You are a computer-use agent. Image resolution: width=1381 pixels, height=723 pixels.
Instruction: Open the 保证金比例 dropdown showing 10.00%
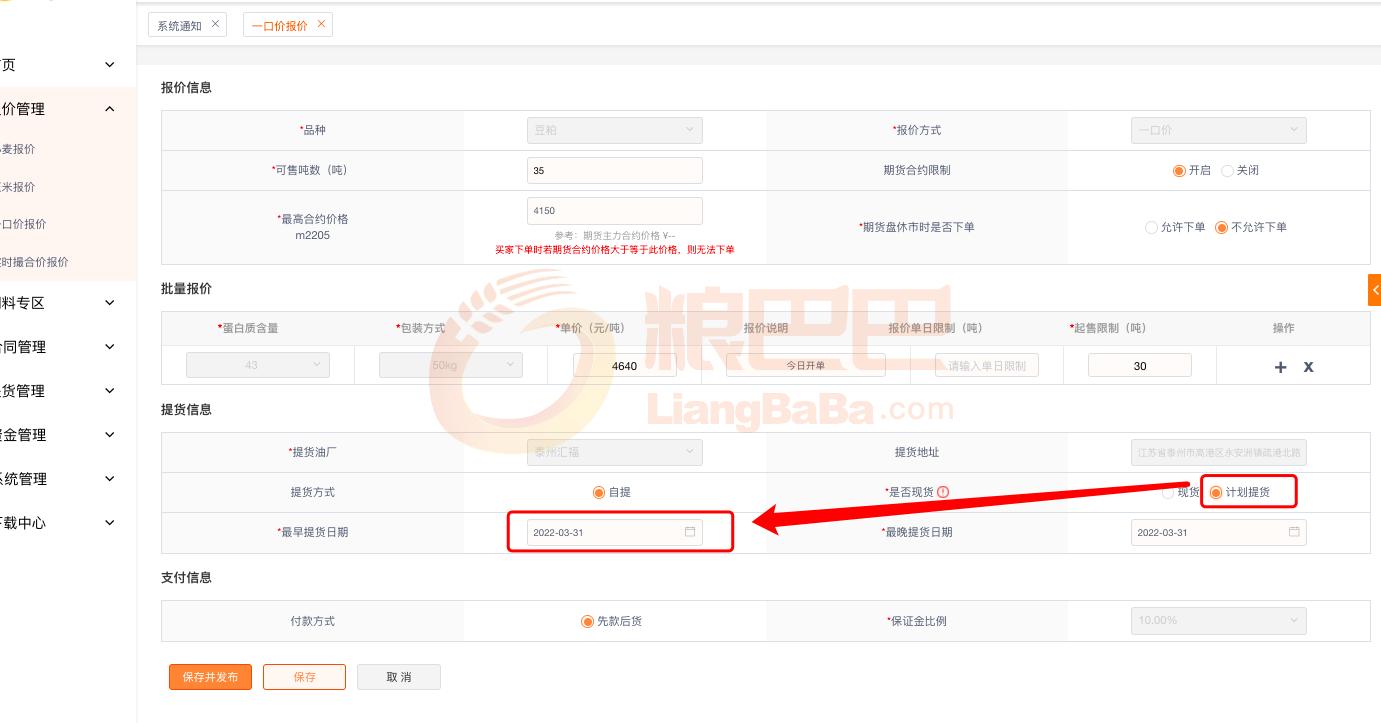tap(1218, 621)
